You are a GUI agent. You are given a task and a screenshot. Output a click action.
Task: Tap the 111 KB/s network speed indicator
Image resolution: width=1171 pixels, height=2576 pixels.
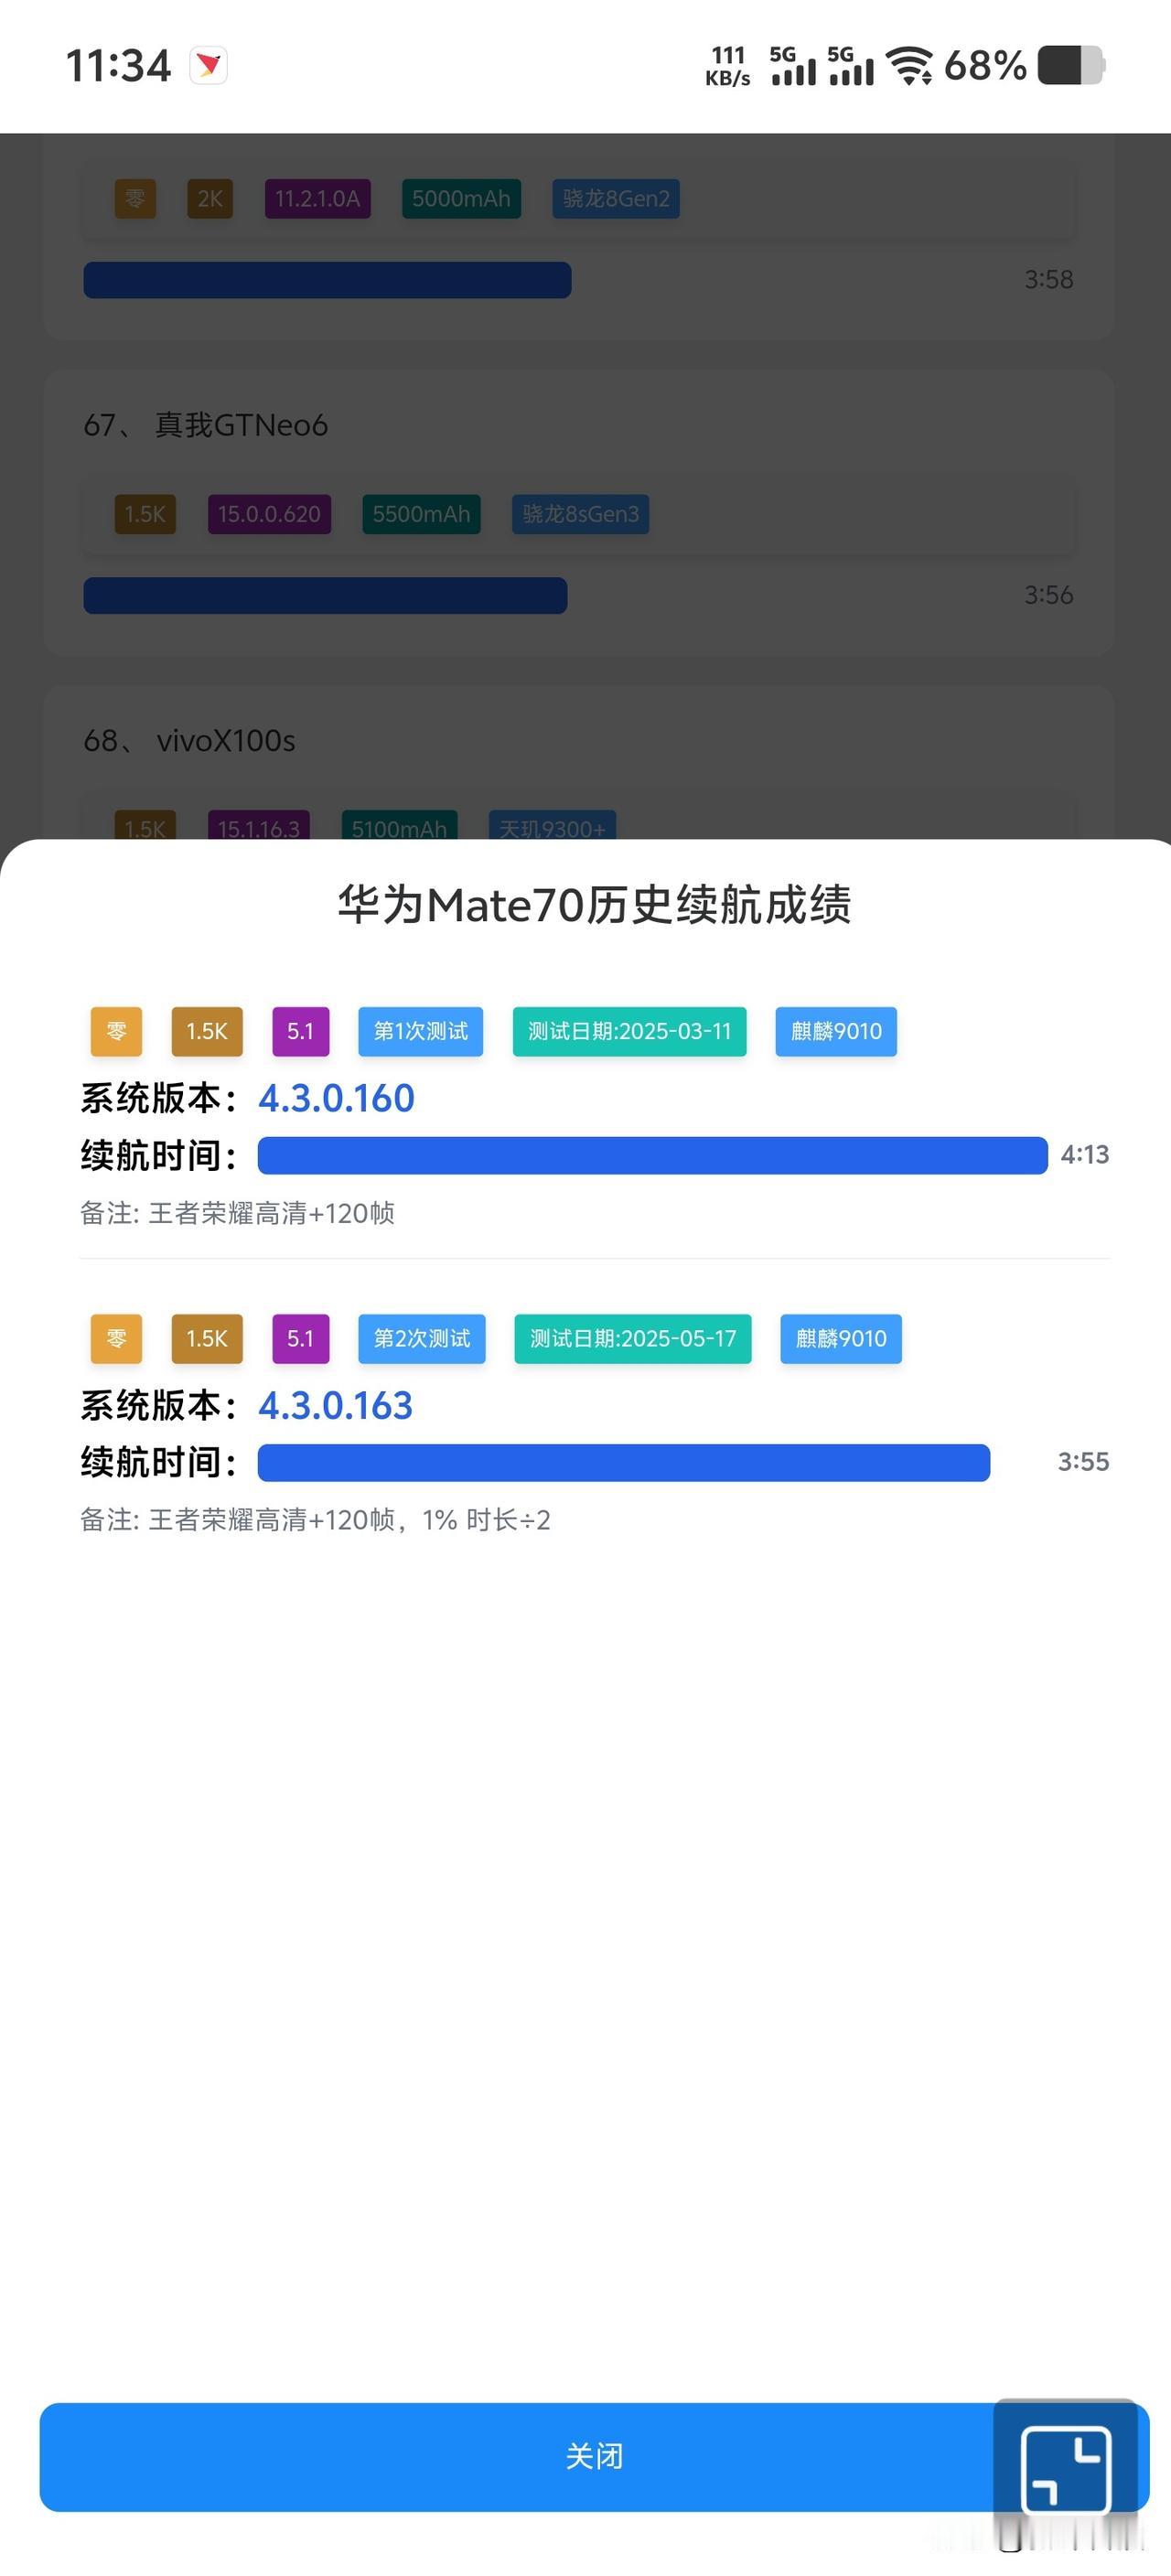pyautogui.click(x=728, y=66)
